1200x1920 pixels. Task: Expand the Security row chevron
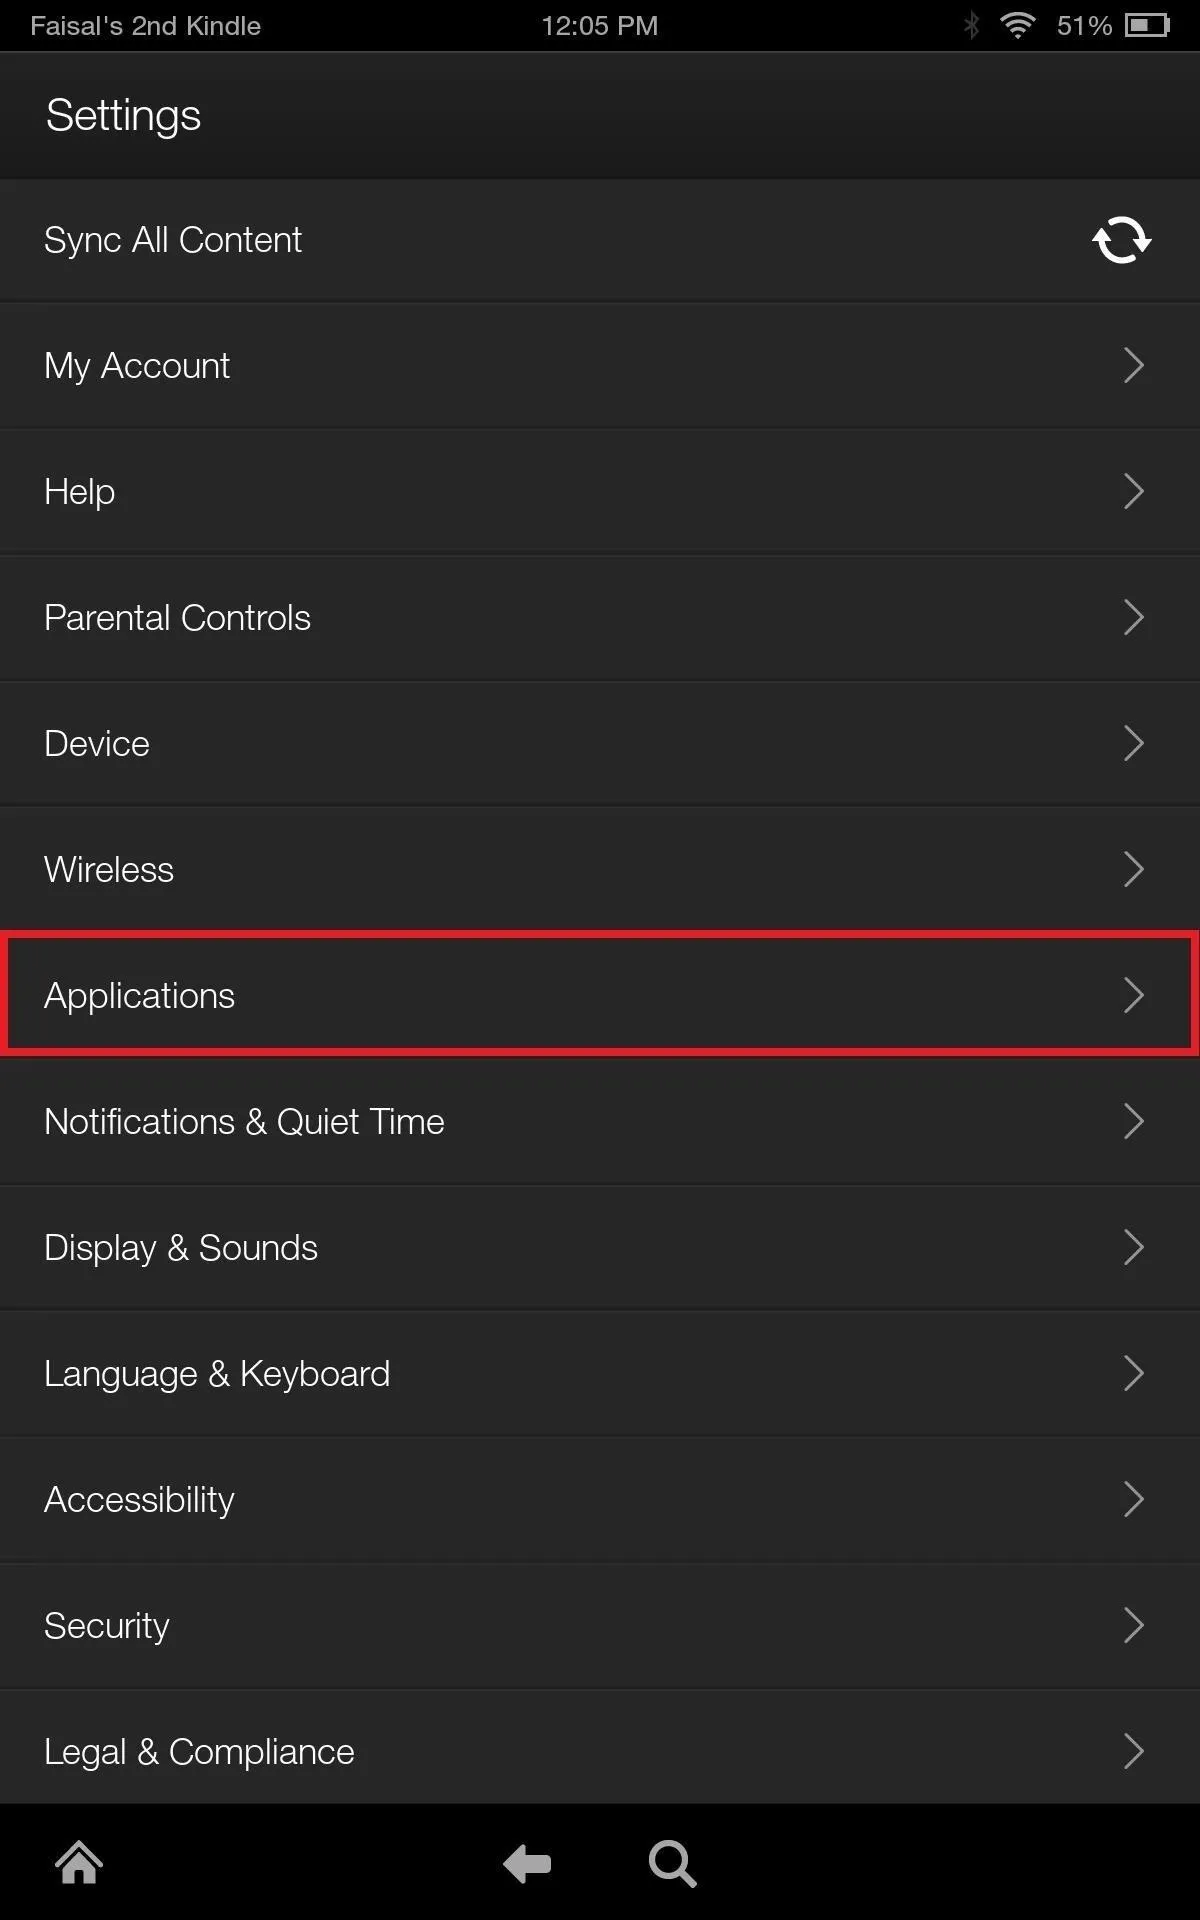(x=1133, y=1626)
